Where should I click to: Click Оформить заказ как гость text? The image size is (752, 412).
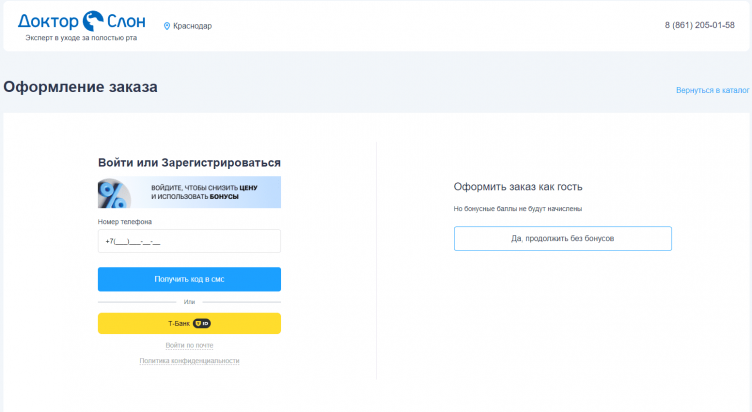tap(518, 187)
